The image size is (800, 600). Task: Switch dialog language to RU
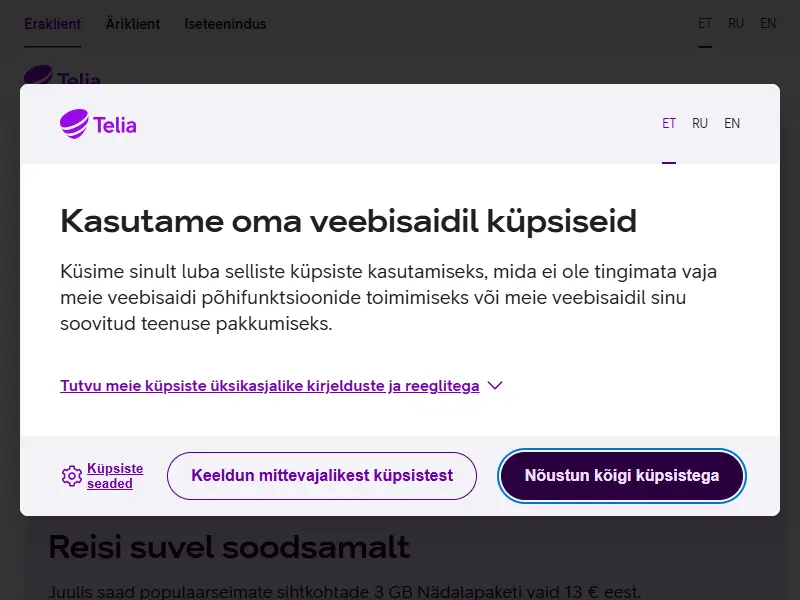(x=699, y=123)
